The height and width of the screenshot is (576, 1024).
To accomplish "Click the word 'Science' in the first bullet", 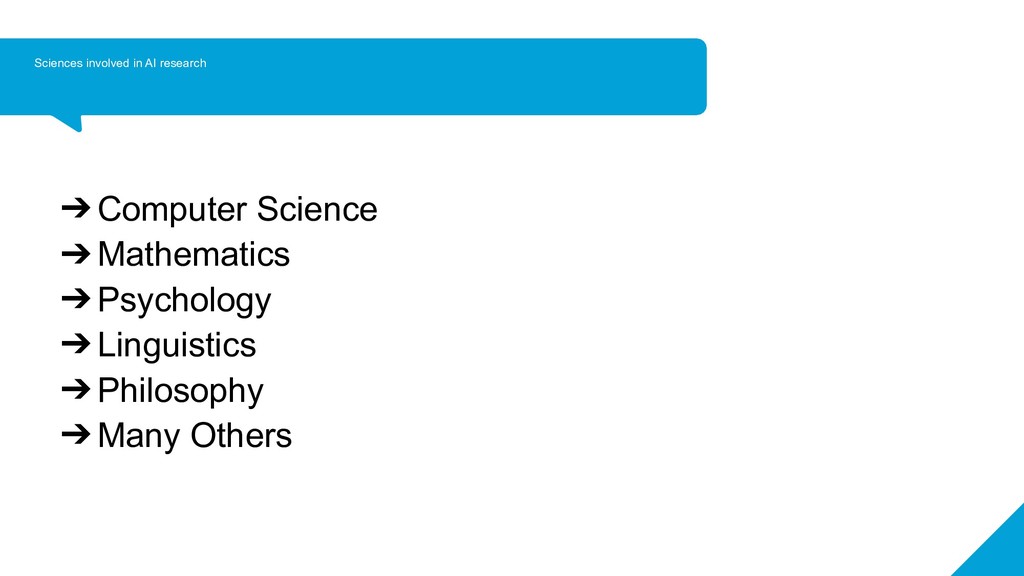I will click(317, 209).
